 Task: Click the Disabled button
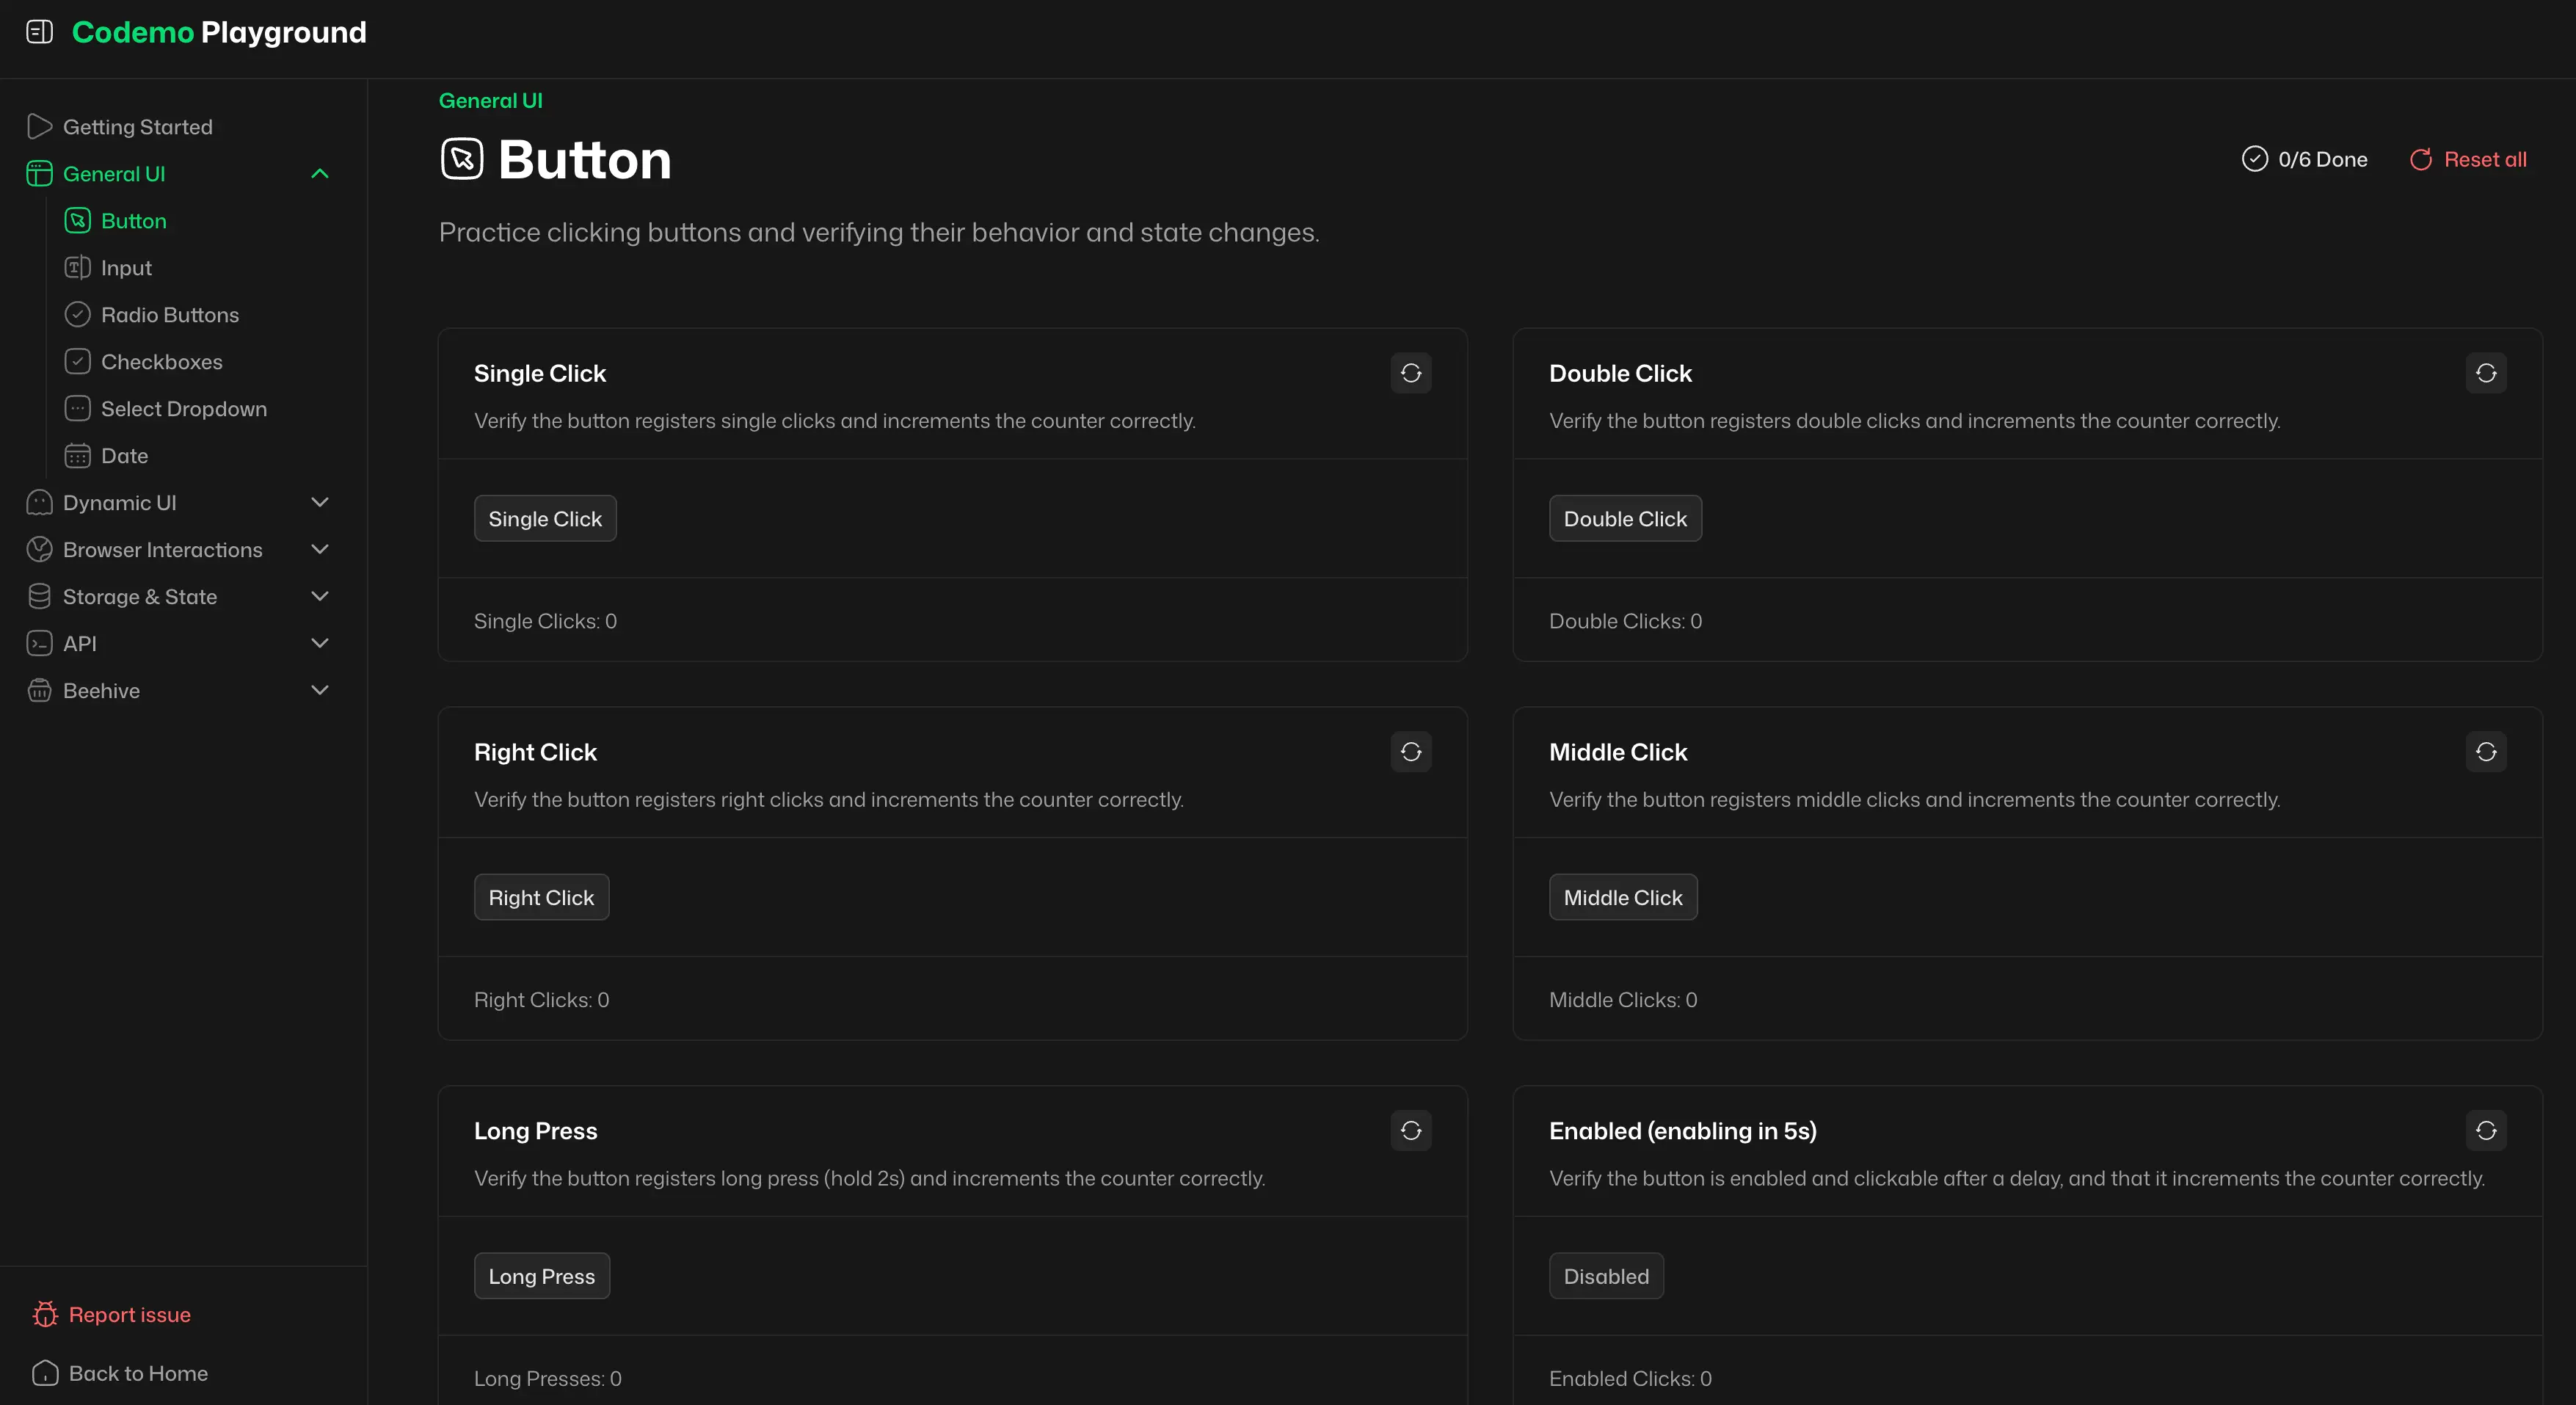click(x=1606, y=1277)
